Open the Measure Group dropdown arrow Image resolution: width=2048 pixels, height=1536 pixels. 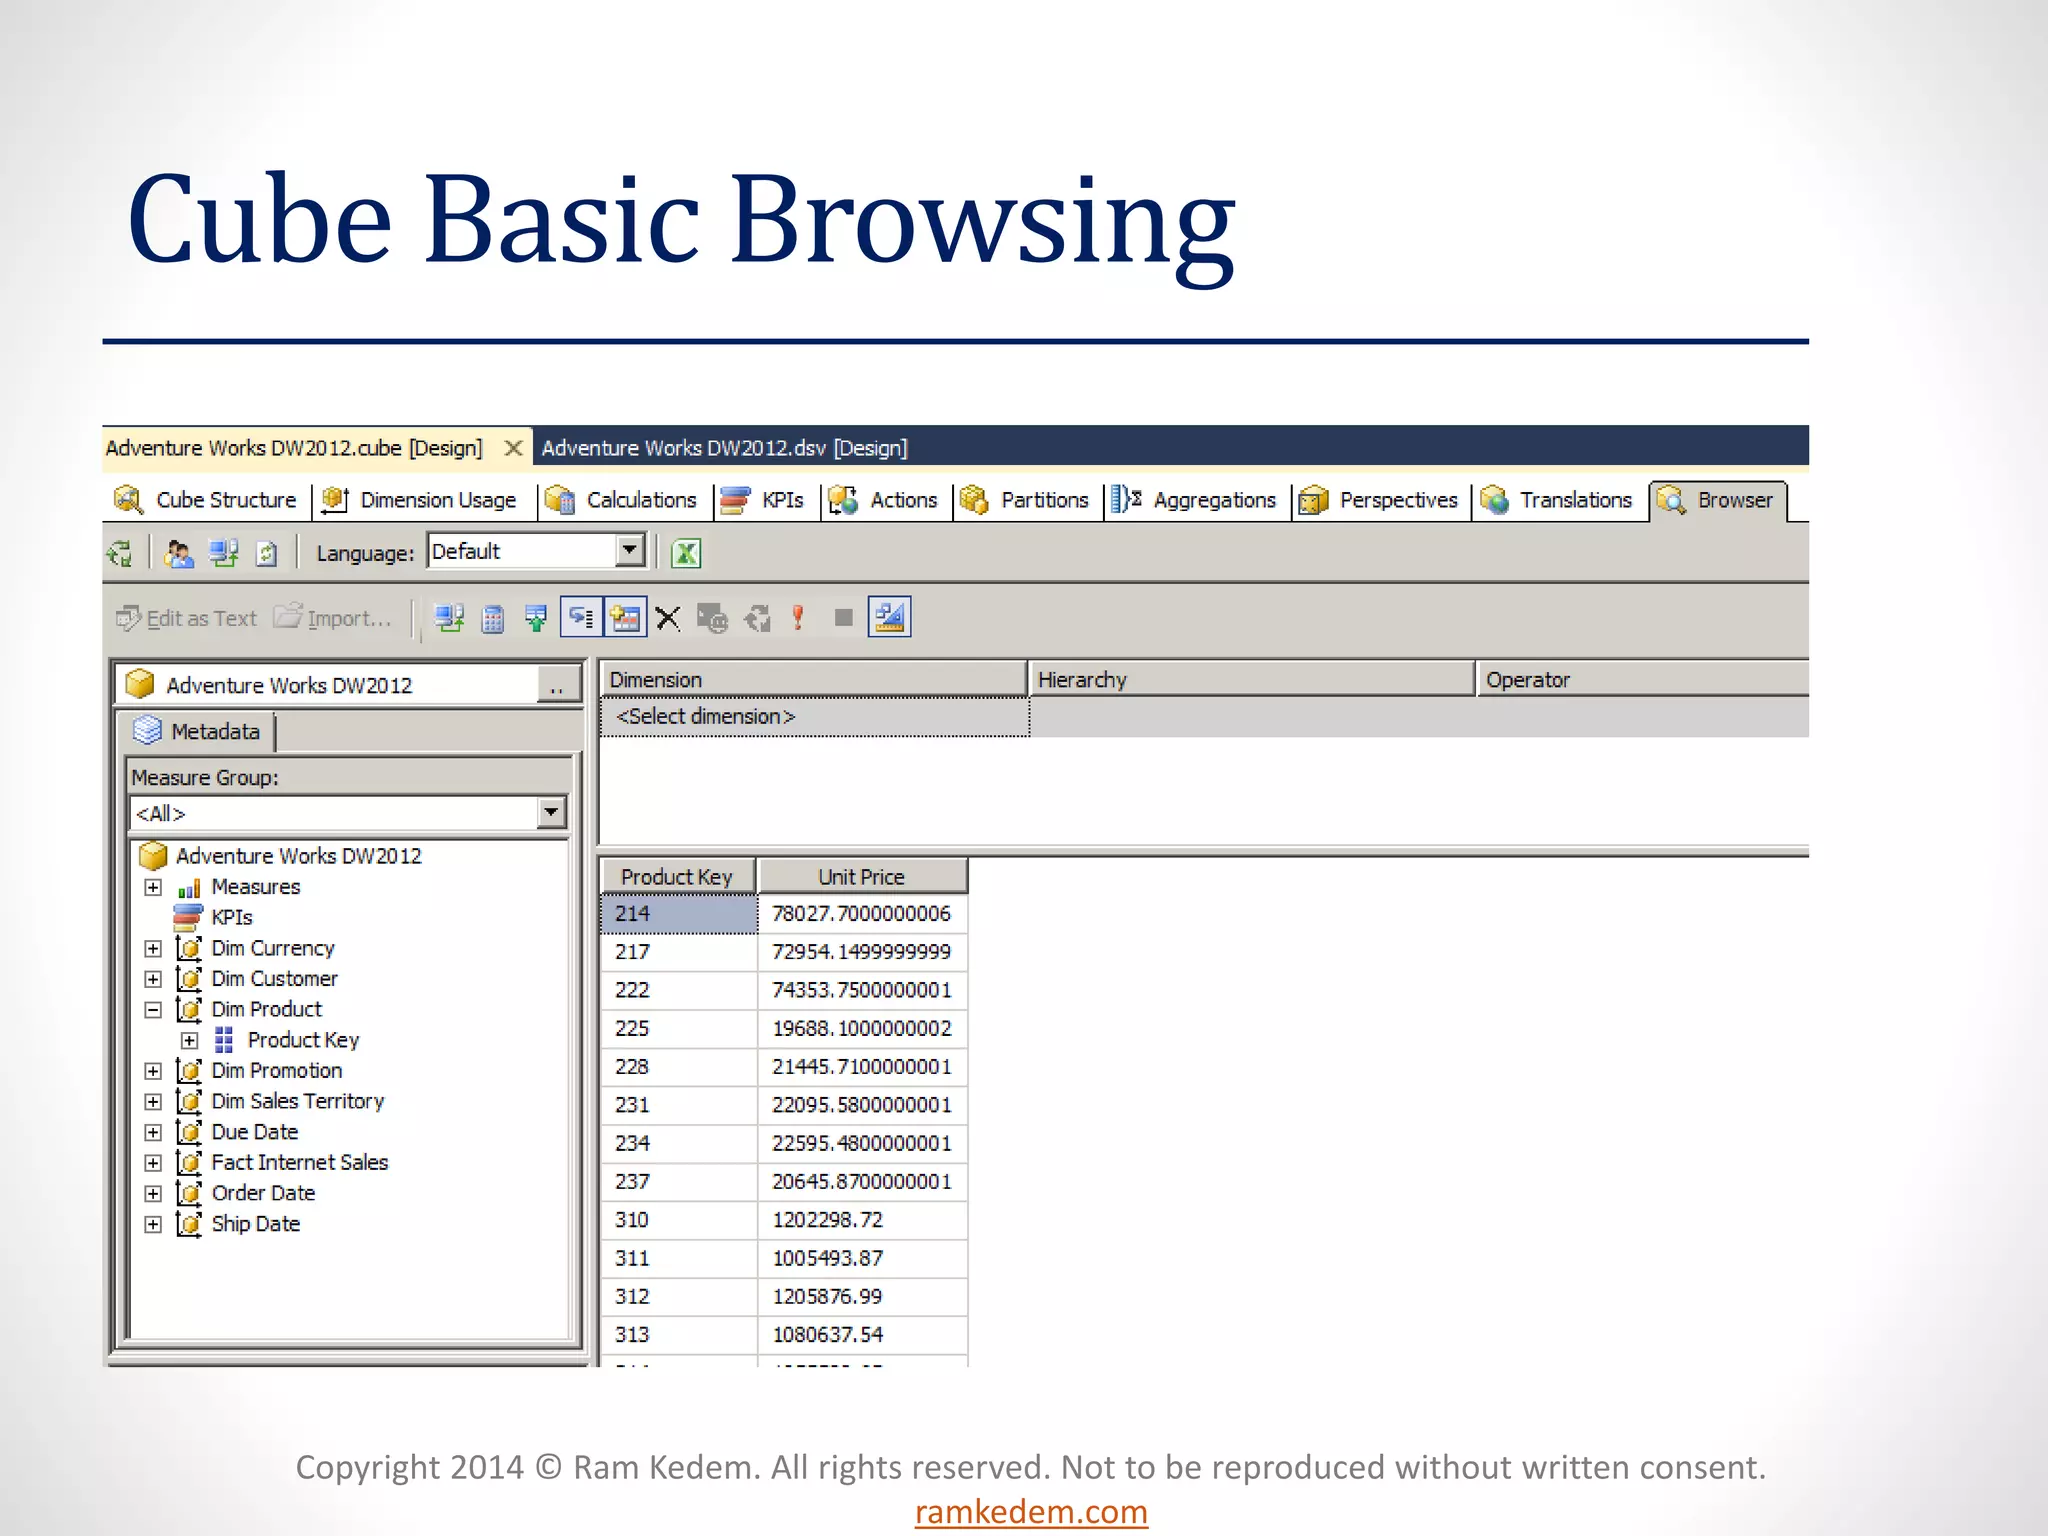(551, 812)
